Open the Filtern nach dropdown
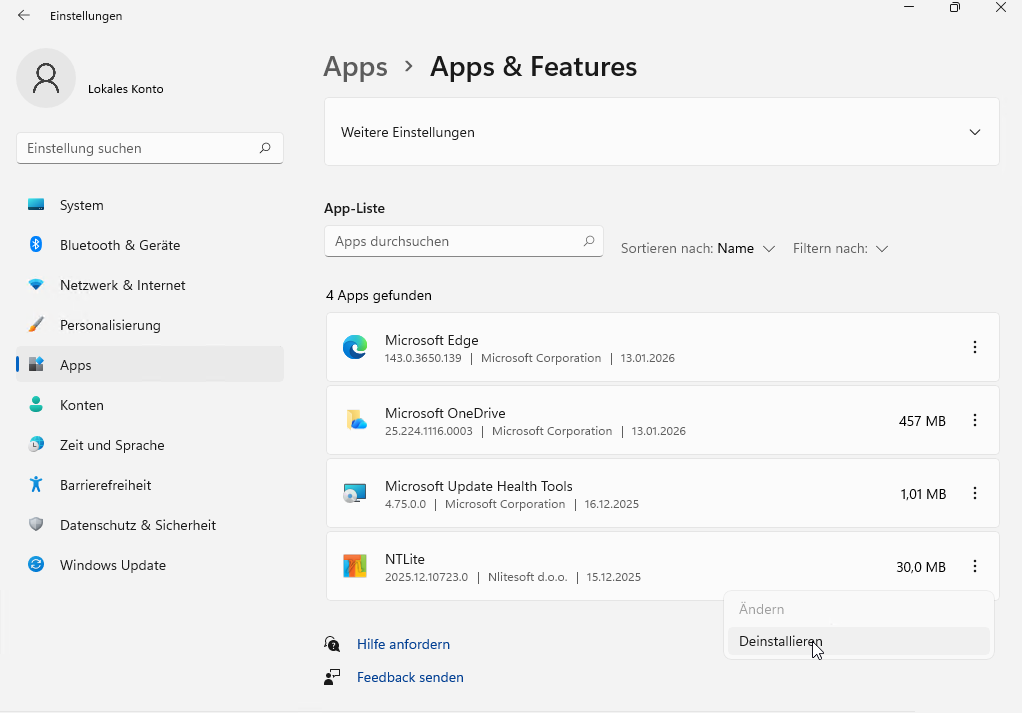This screenshot has width=1022, height=713. point(840,248)
